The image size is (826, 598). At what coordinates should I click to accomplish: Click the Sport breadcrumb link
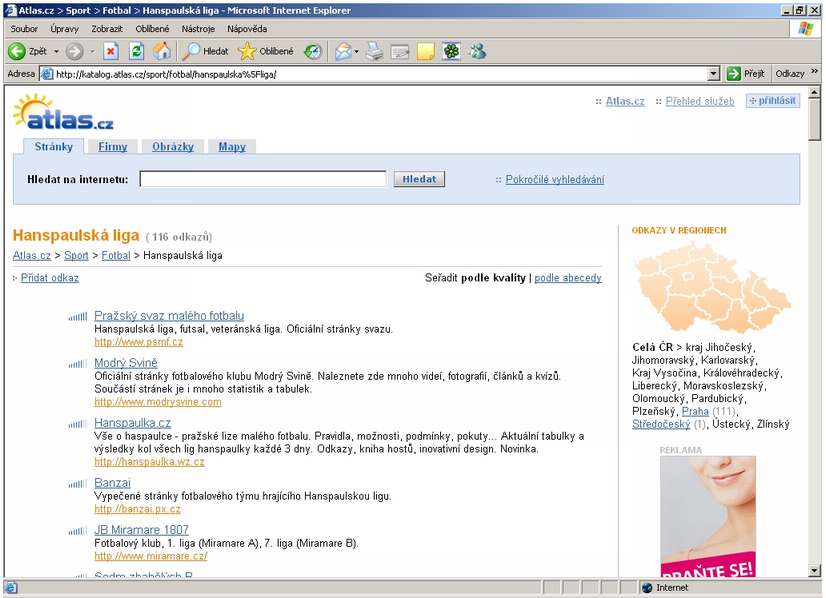pos(76,256)
